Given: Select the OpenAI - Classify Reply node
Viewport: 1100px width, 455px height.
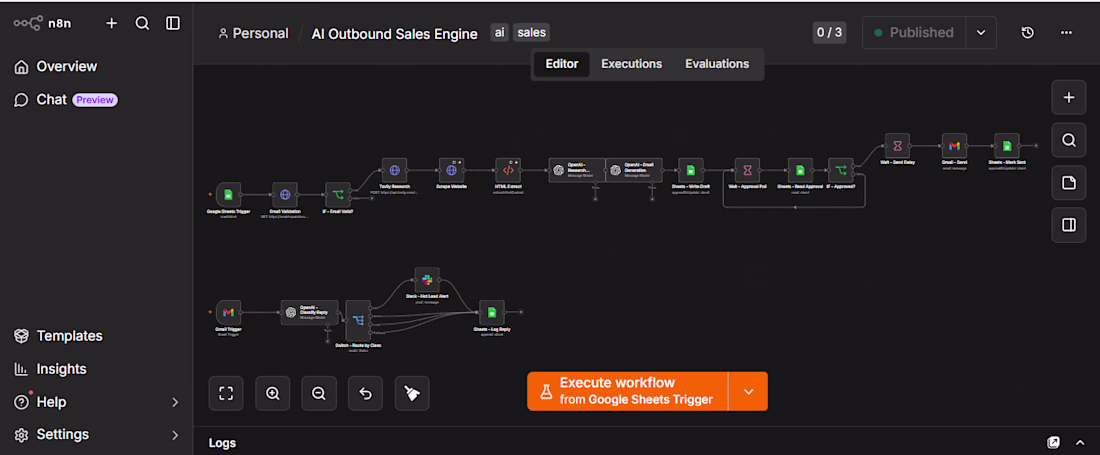Looking at the screenshot, I should 309,313.
